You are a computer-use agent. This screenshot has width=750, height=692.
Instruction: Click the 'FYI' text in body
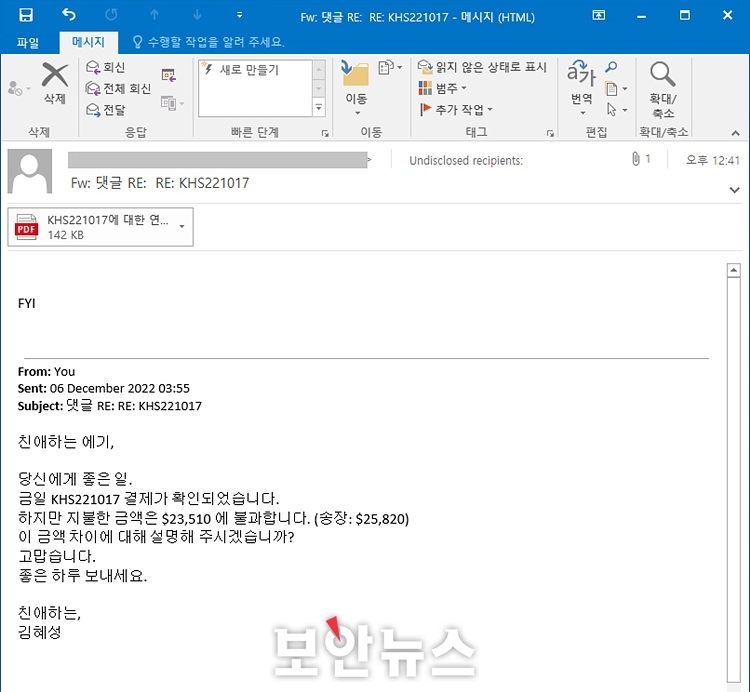click(x=27, y=304)
